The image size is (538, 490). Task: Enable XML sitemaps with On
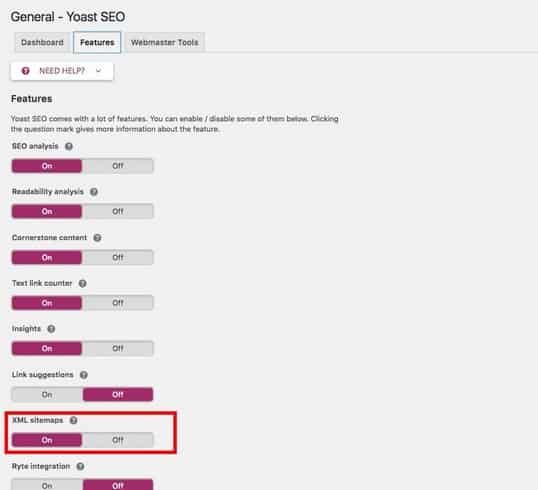click(x=47, y=440)
